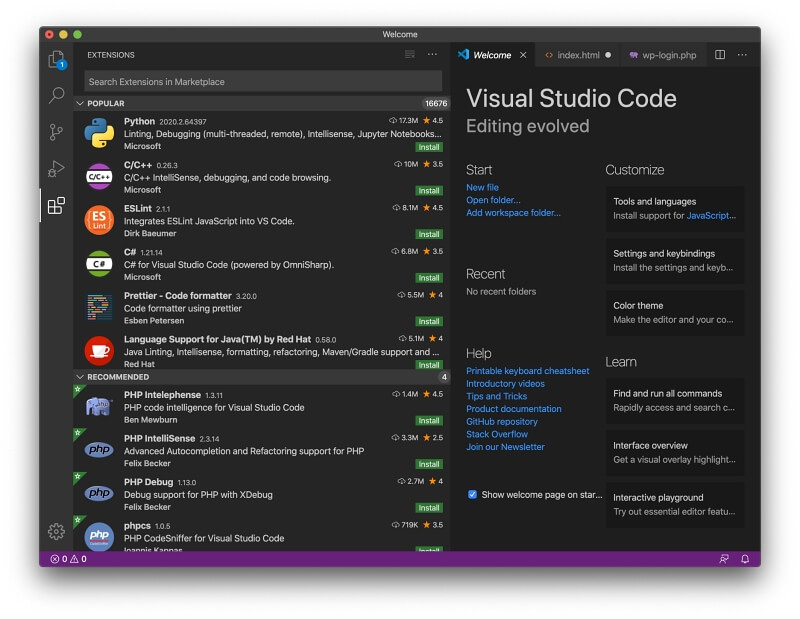Install the C# extension

[x=429, y=278]
